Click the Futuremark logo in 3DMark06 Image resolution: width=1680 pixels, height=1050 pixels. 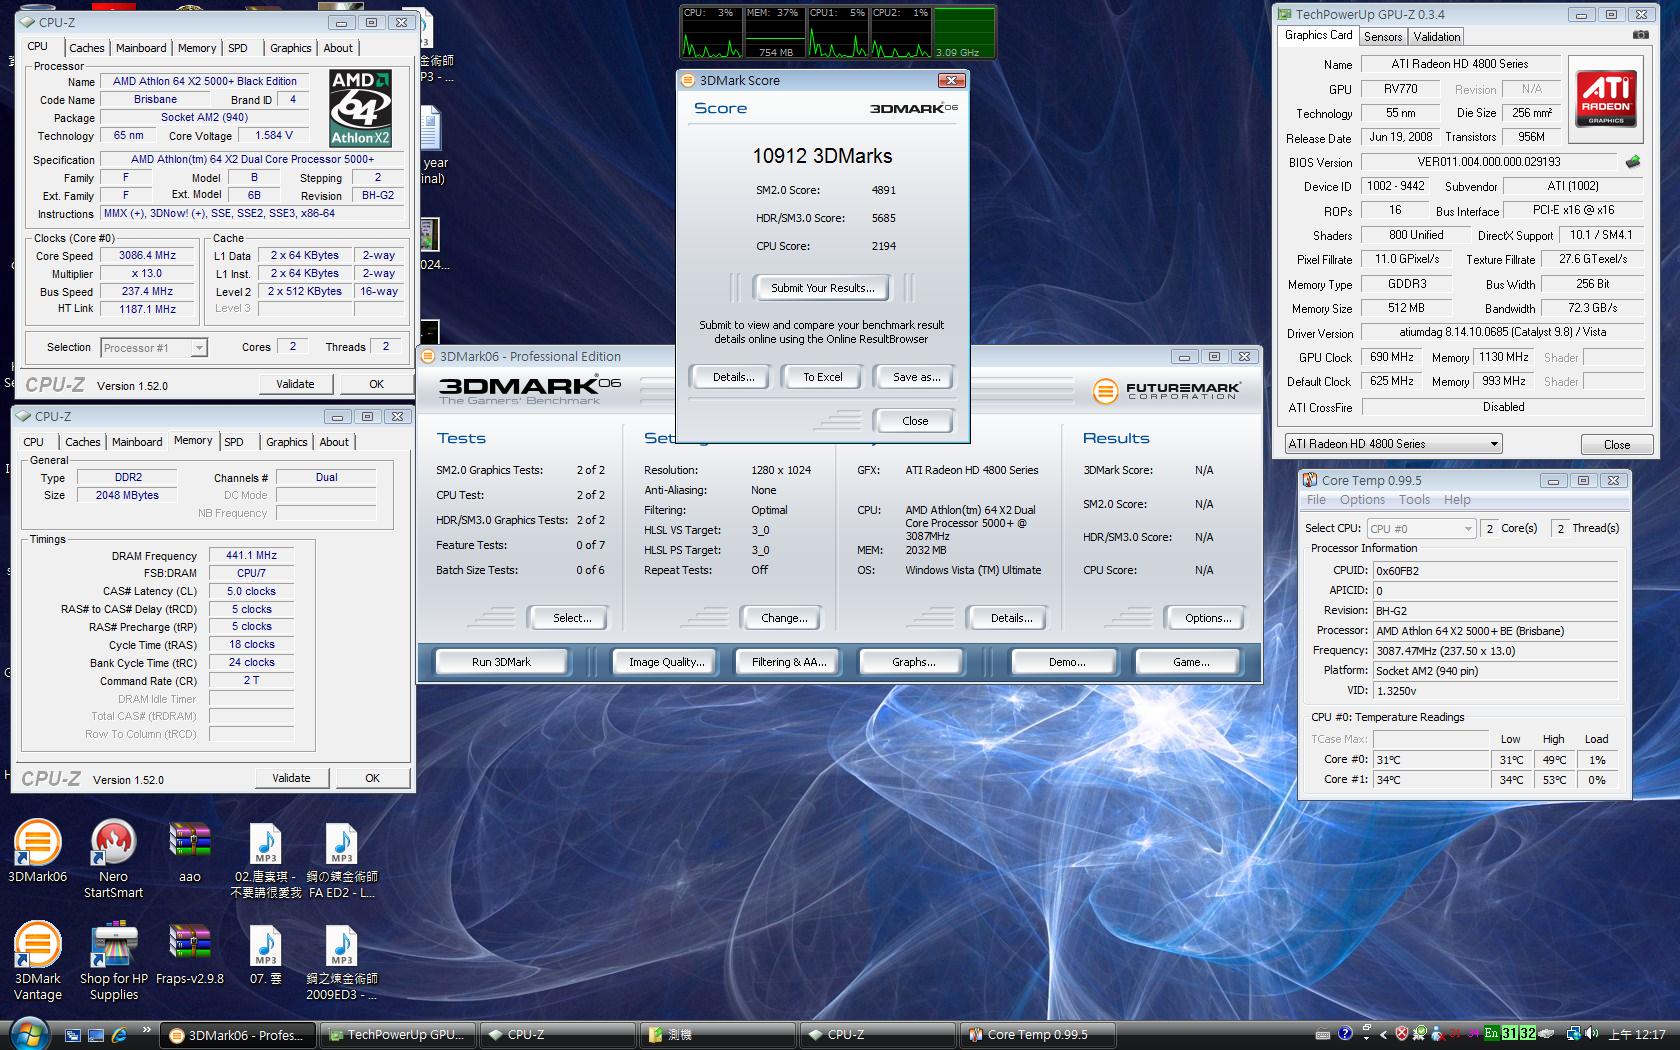pyautogui.click(x=1166, y=390)
